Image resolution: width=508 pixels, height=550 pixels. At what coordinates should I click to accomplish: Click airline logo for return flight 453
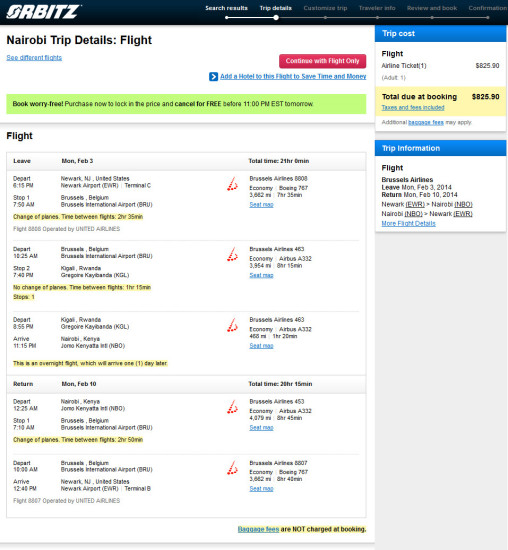pyautogui.click(x=232, y=407)
